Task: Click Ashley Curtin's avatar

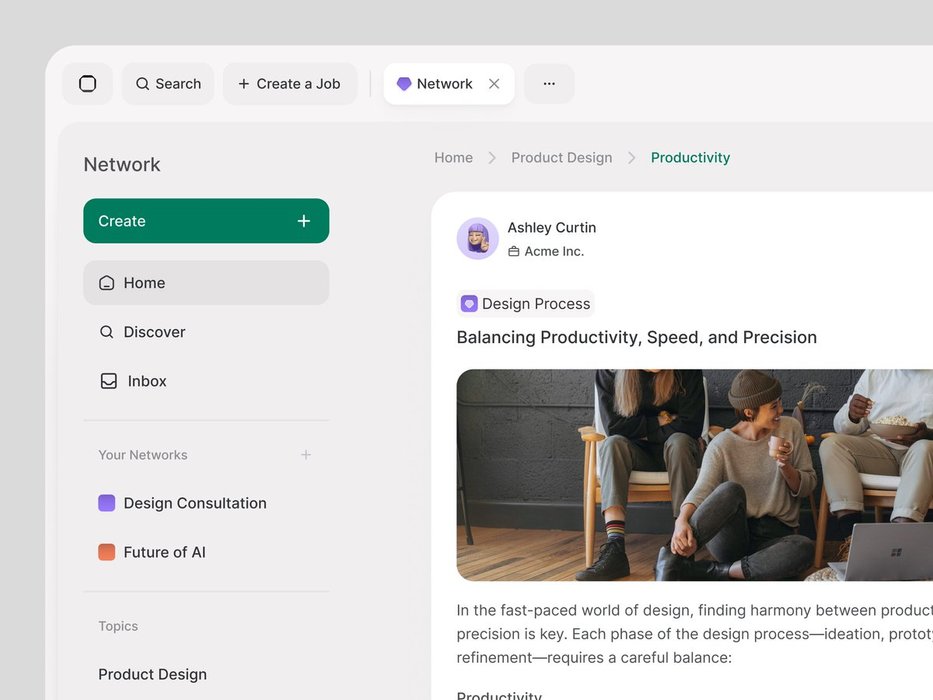Action: point(478,239)
